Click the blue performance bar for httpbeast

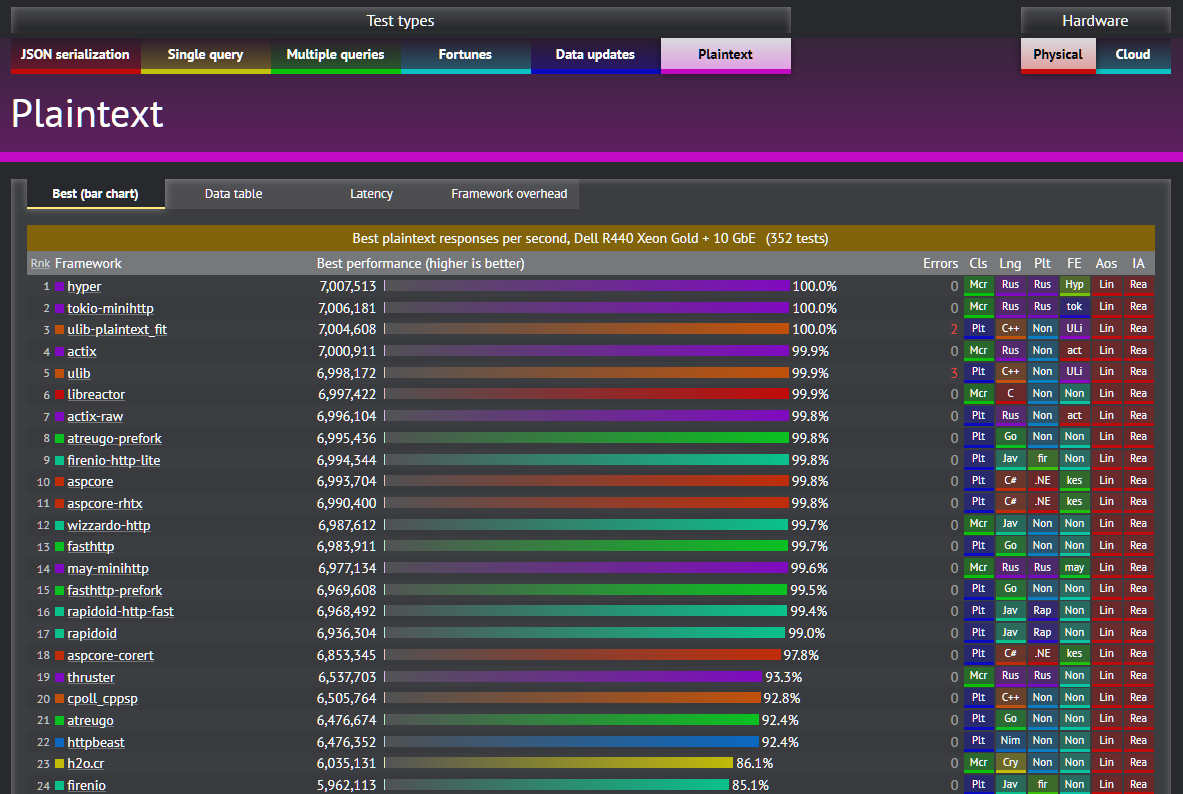[572, 742]
